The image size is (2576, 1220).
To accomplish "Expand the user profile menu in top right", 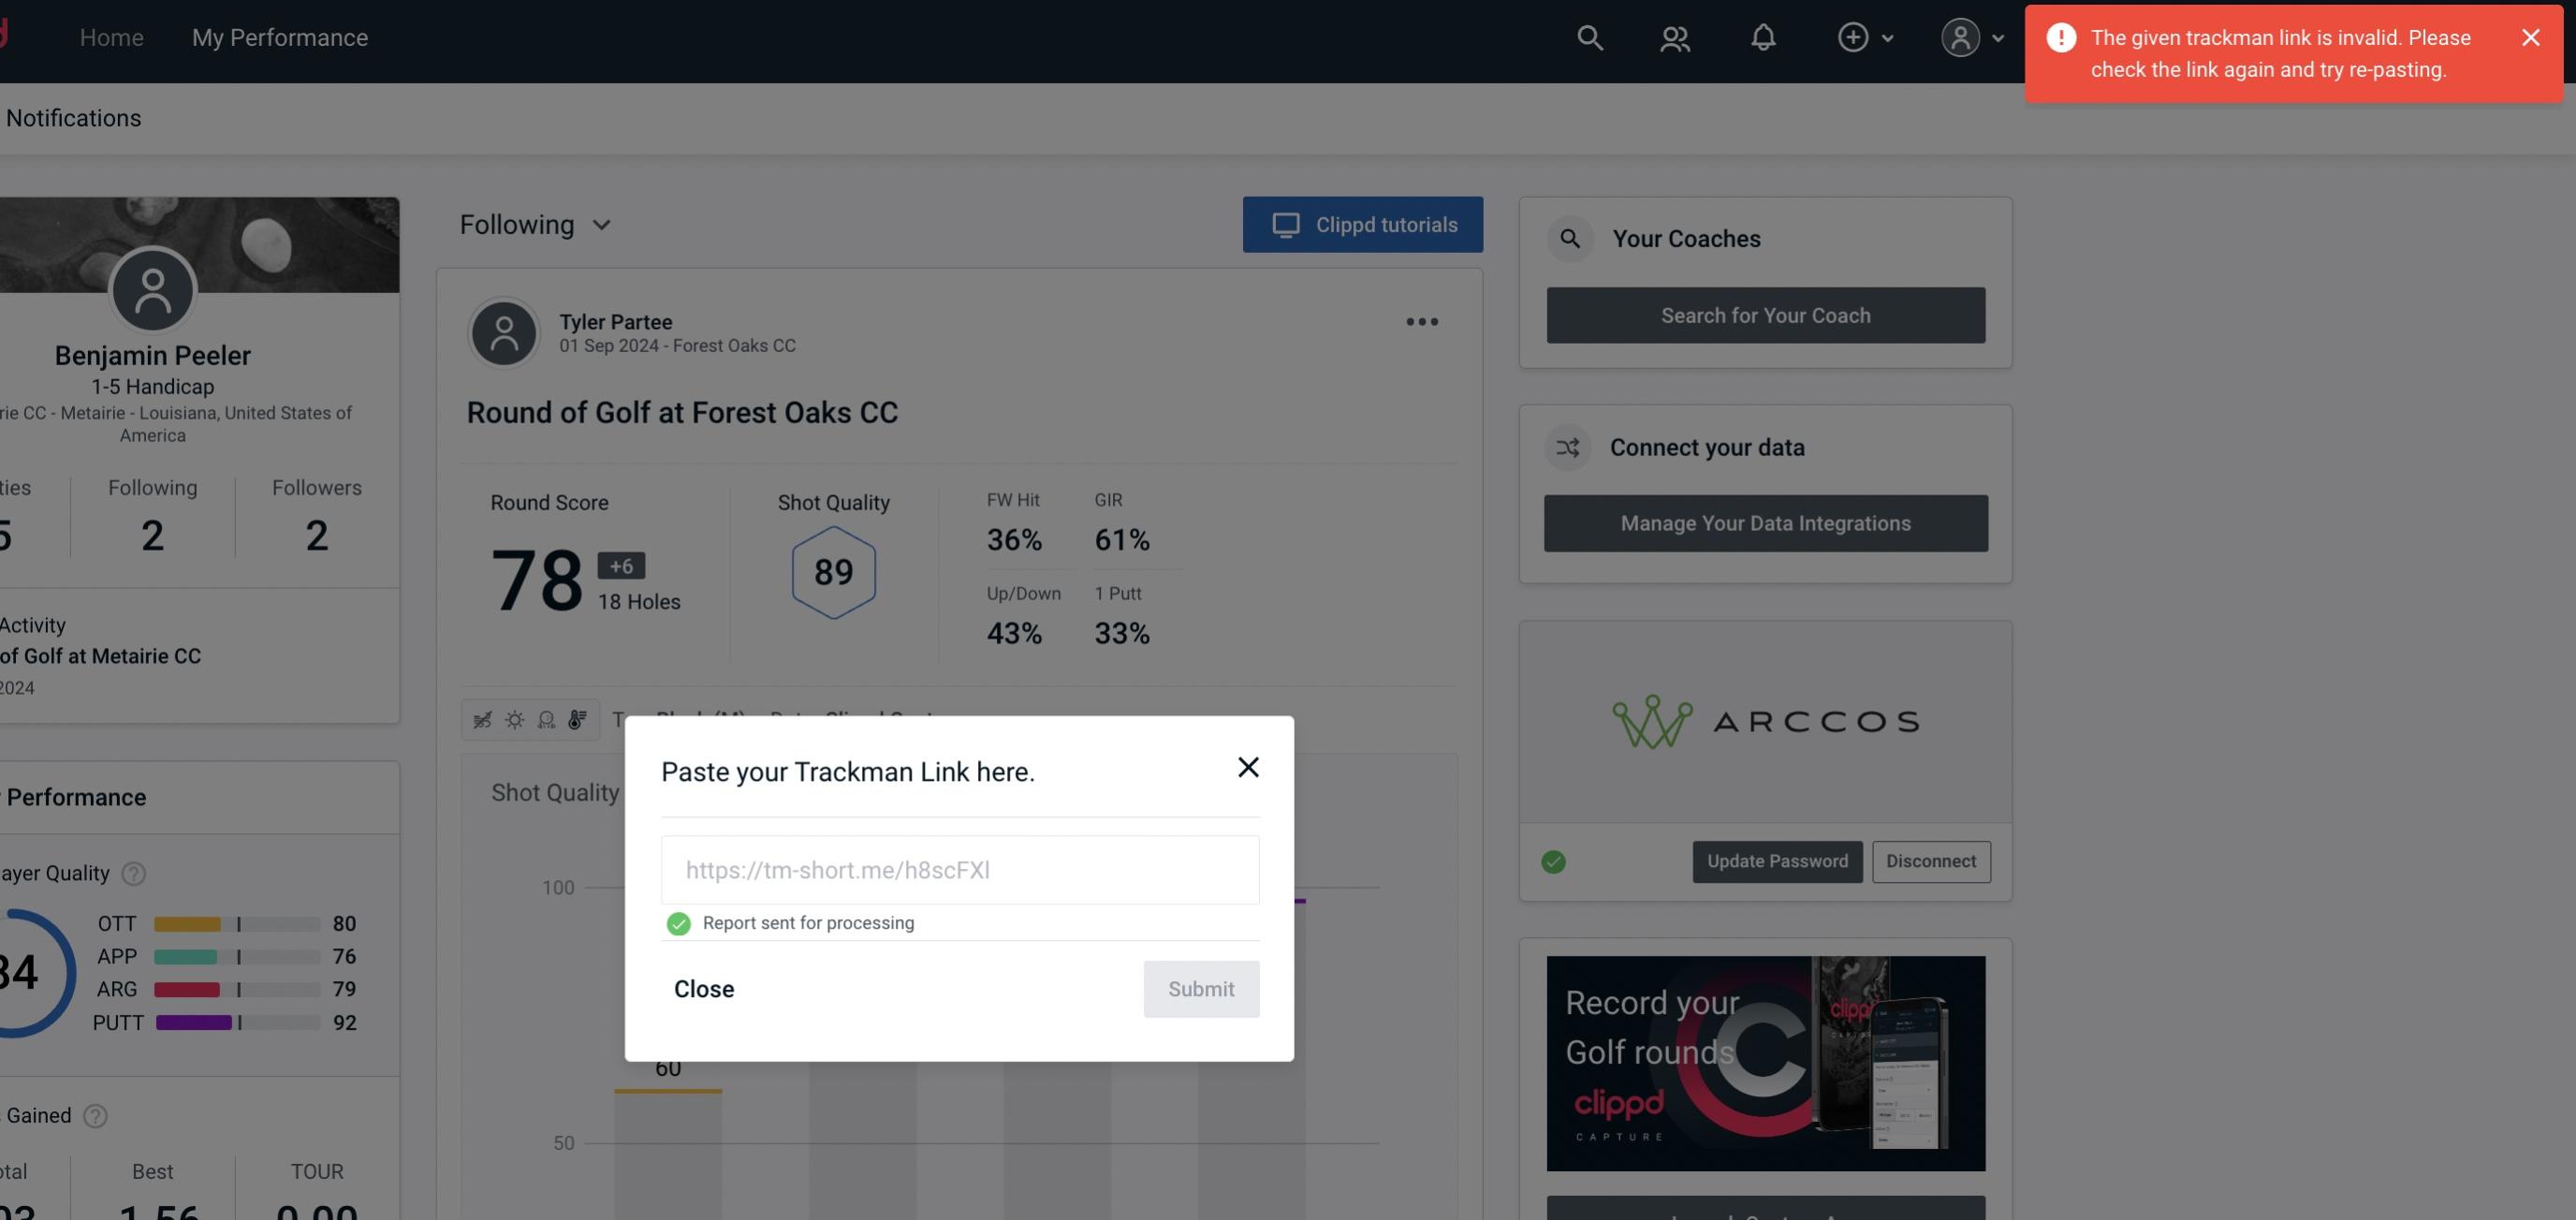I will coord(1971,37).
